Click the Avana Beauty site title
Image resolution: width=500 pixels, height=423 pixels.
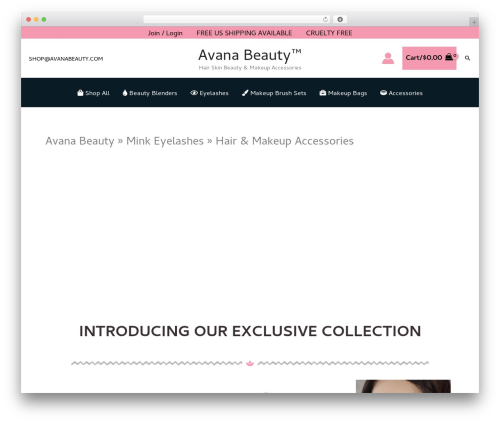pyautogui.click(x=250, y=55)
